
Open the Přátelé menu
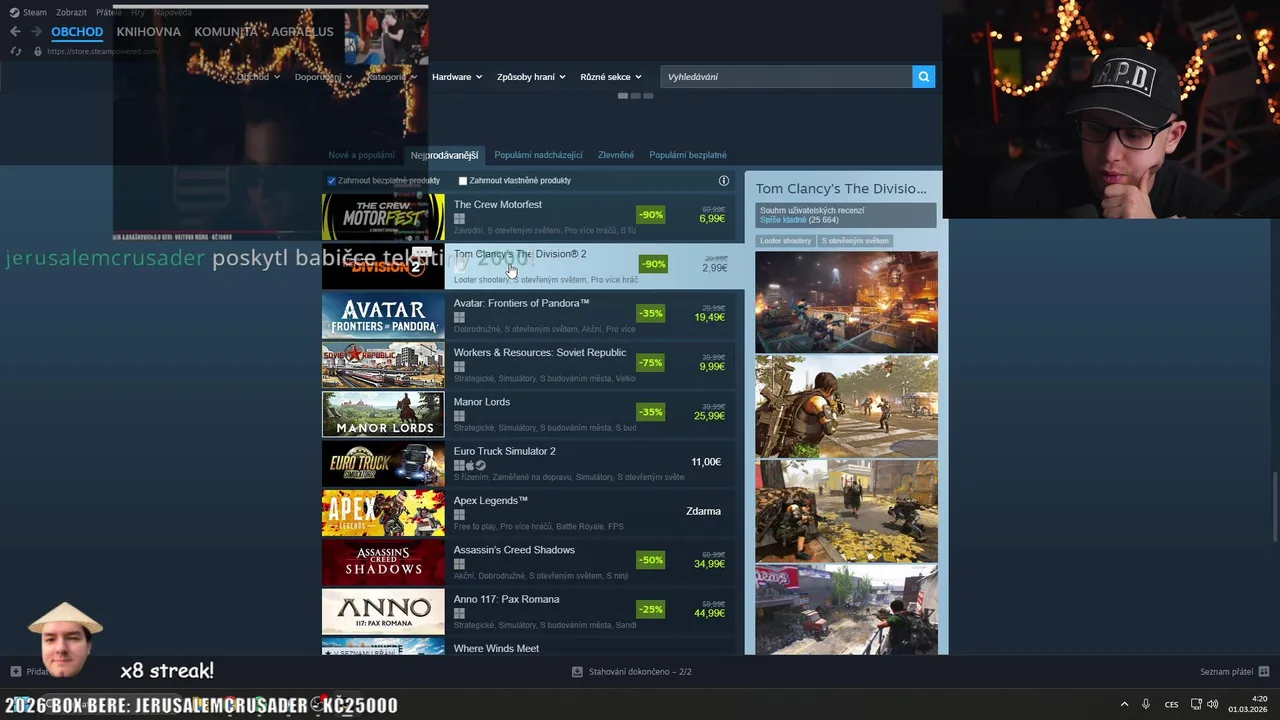tap(109, 12)
